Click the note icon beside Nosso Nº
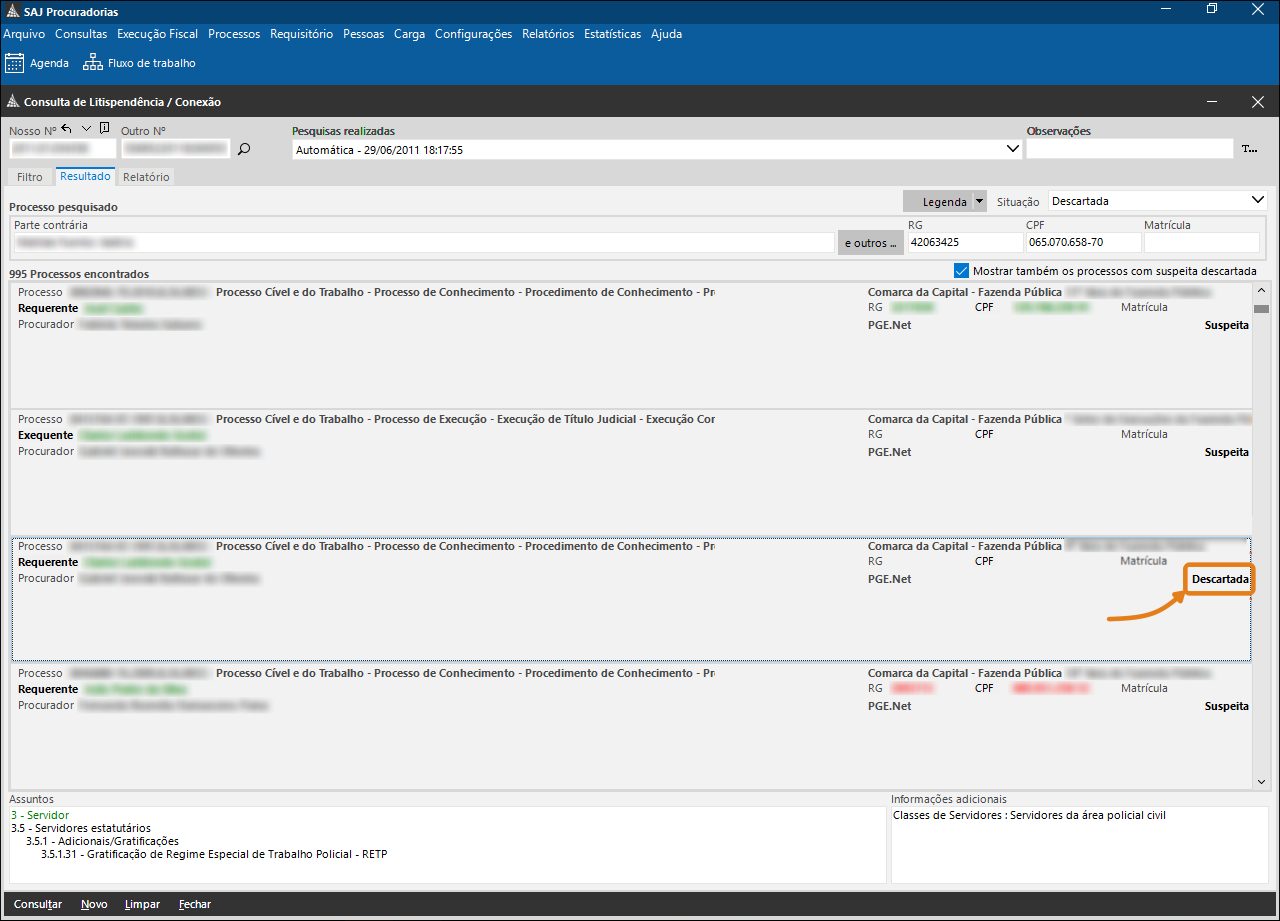 click(x=105, y=129)
